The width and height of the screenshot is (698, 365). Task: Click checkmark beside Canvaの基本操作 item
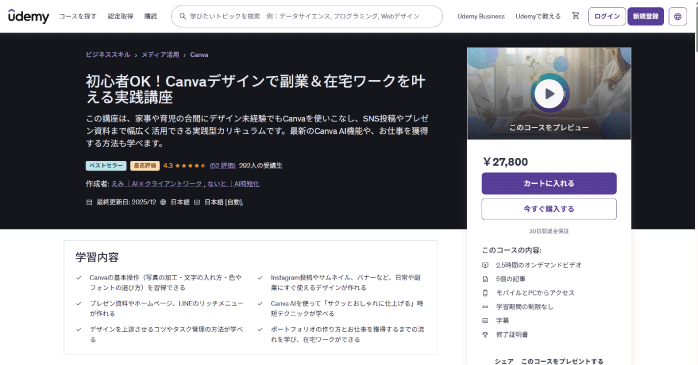click(79, 278)
